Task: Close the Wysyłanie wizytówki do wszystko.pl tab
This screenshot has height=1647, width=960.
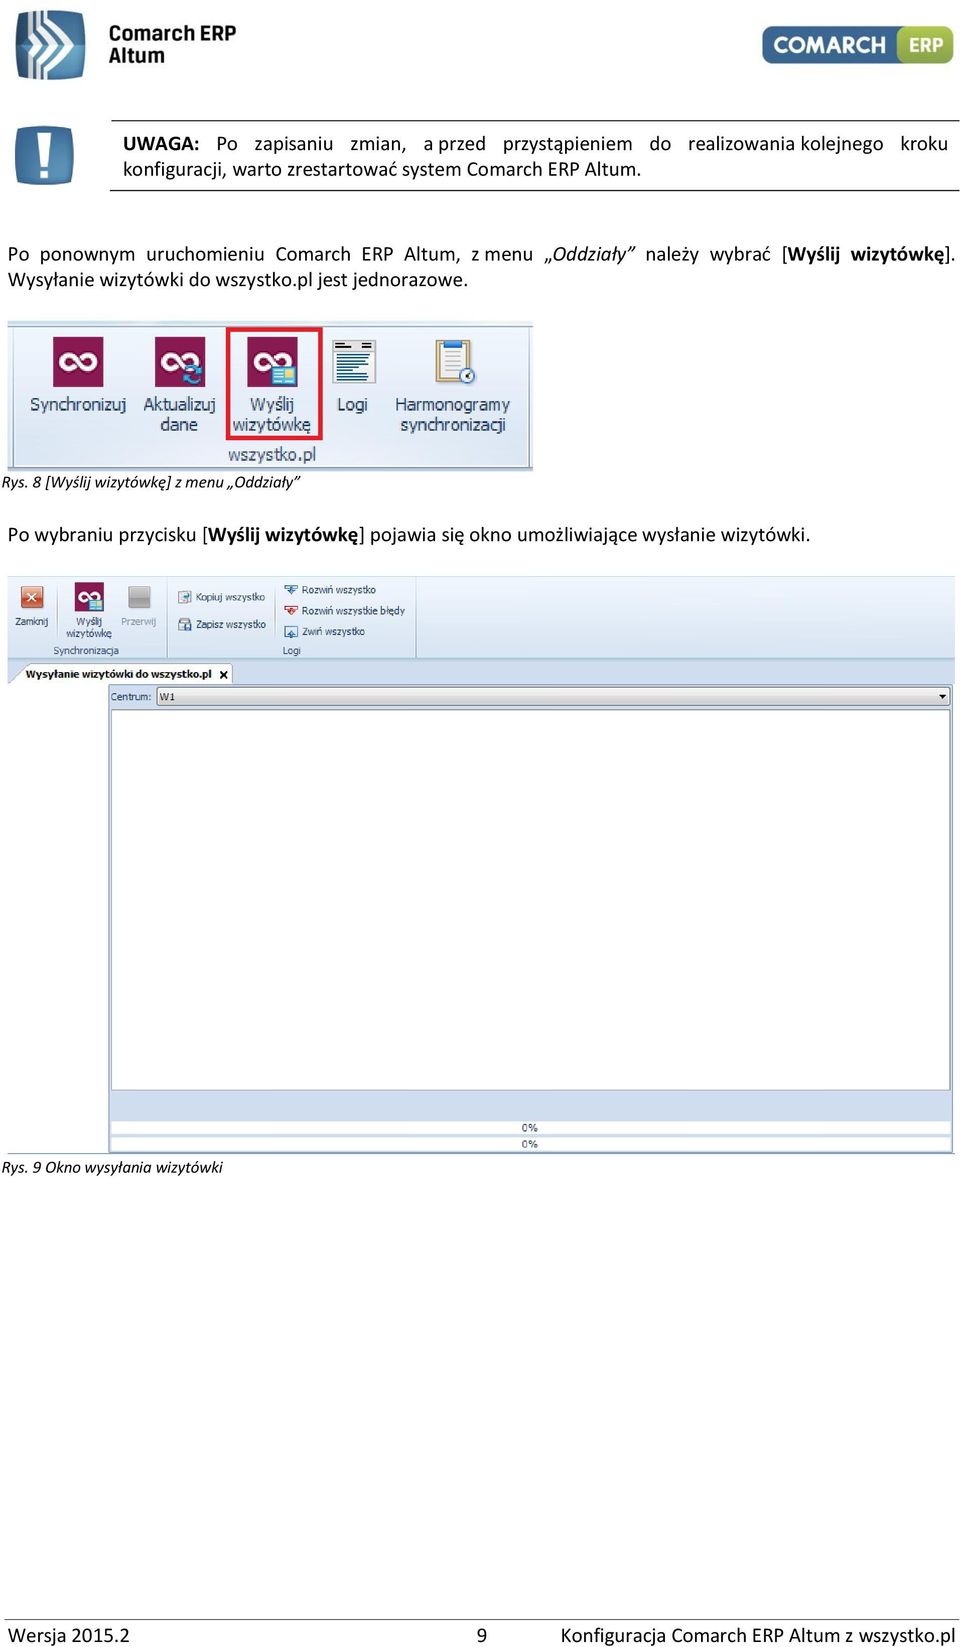Action: pos(224,675)
